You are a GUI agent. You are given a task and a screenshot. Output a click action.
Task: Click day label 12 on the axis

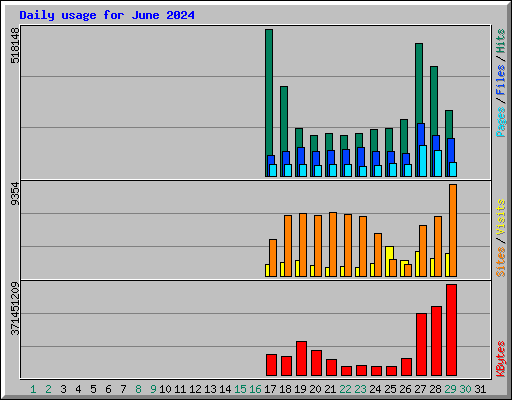(195, 389)
